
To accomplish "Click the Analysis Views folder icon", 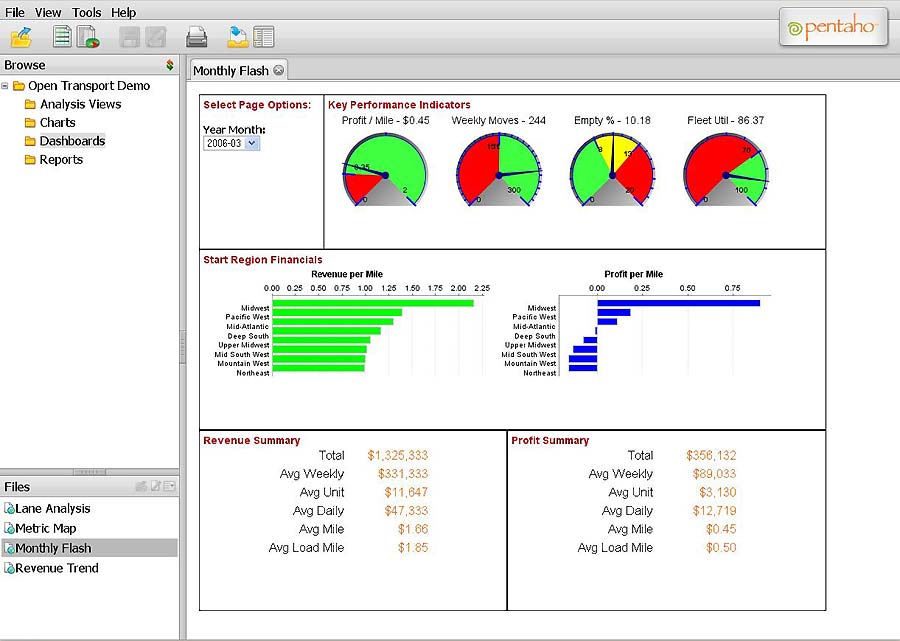I will (x=30, y=104).
